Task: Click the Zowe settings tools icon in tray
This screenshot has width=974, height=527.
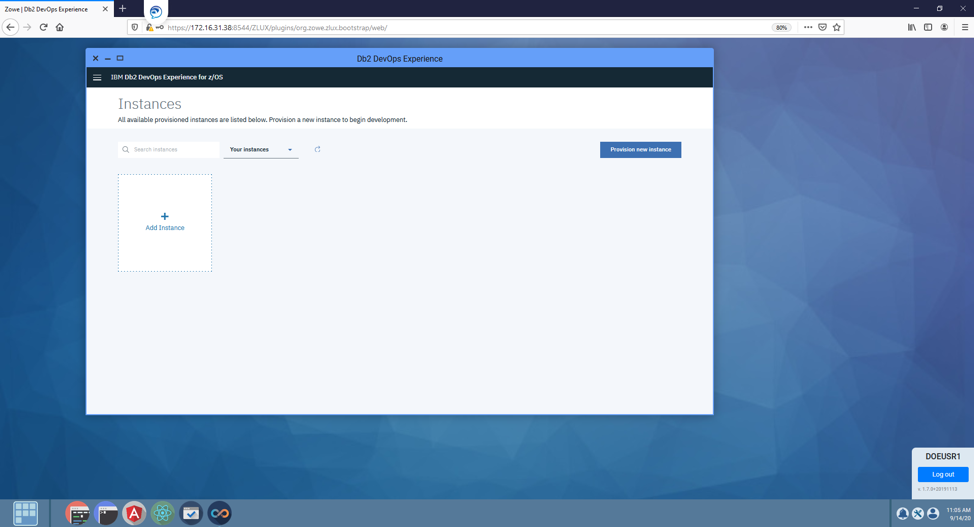Action: click(x=917, y=513)
